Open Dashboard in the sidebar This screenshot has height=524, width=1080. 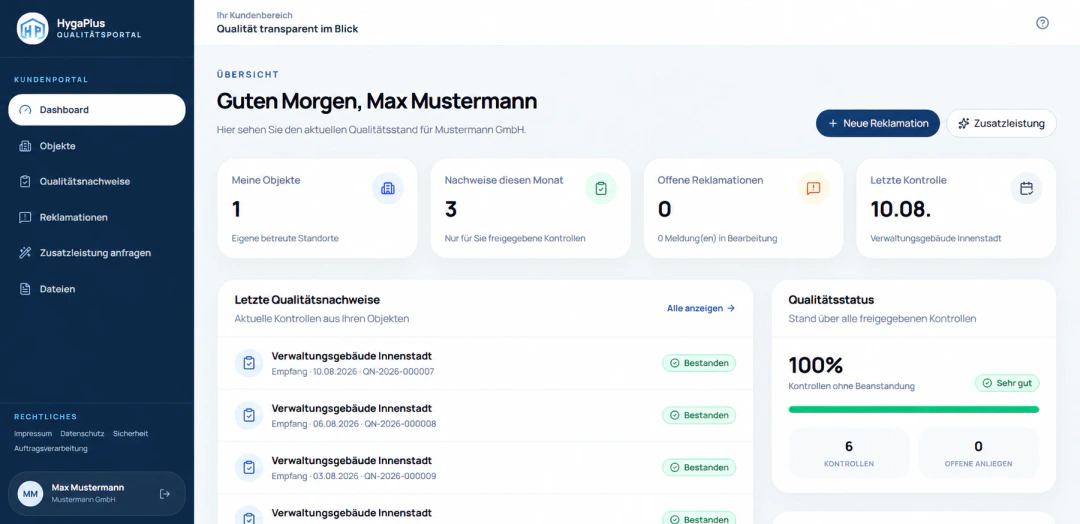coord(97,109)
